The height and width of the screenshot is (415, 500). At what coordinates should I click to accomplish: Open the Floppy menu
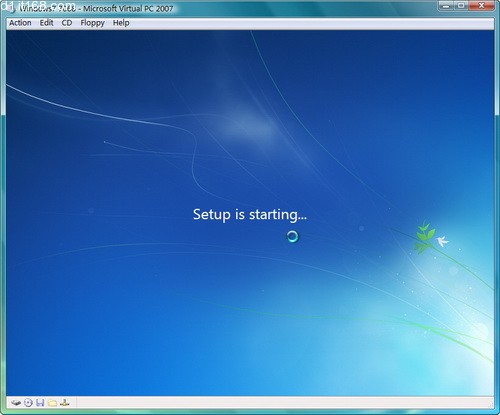pos(92,23)
